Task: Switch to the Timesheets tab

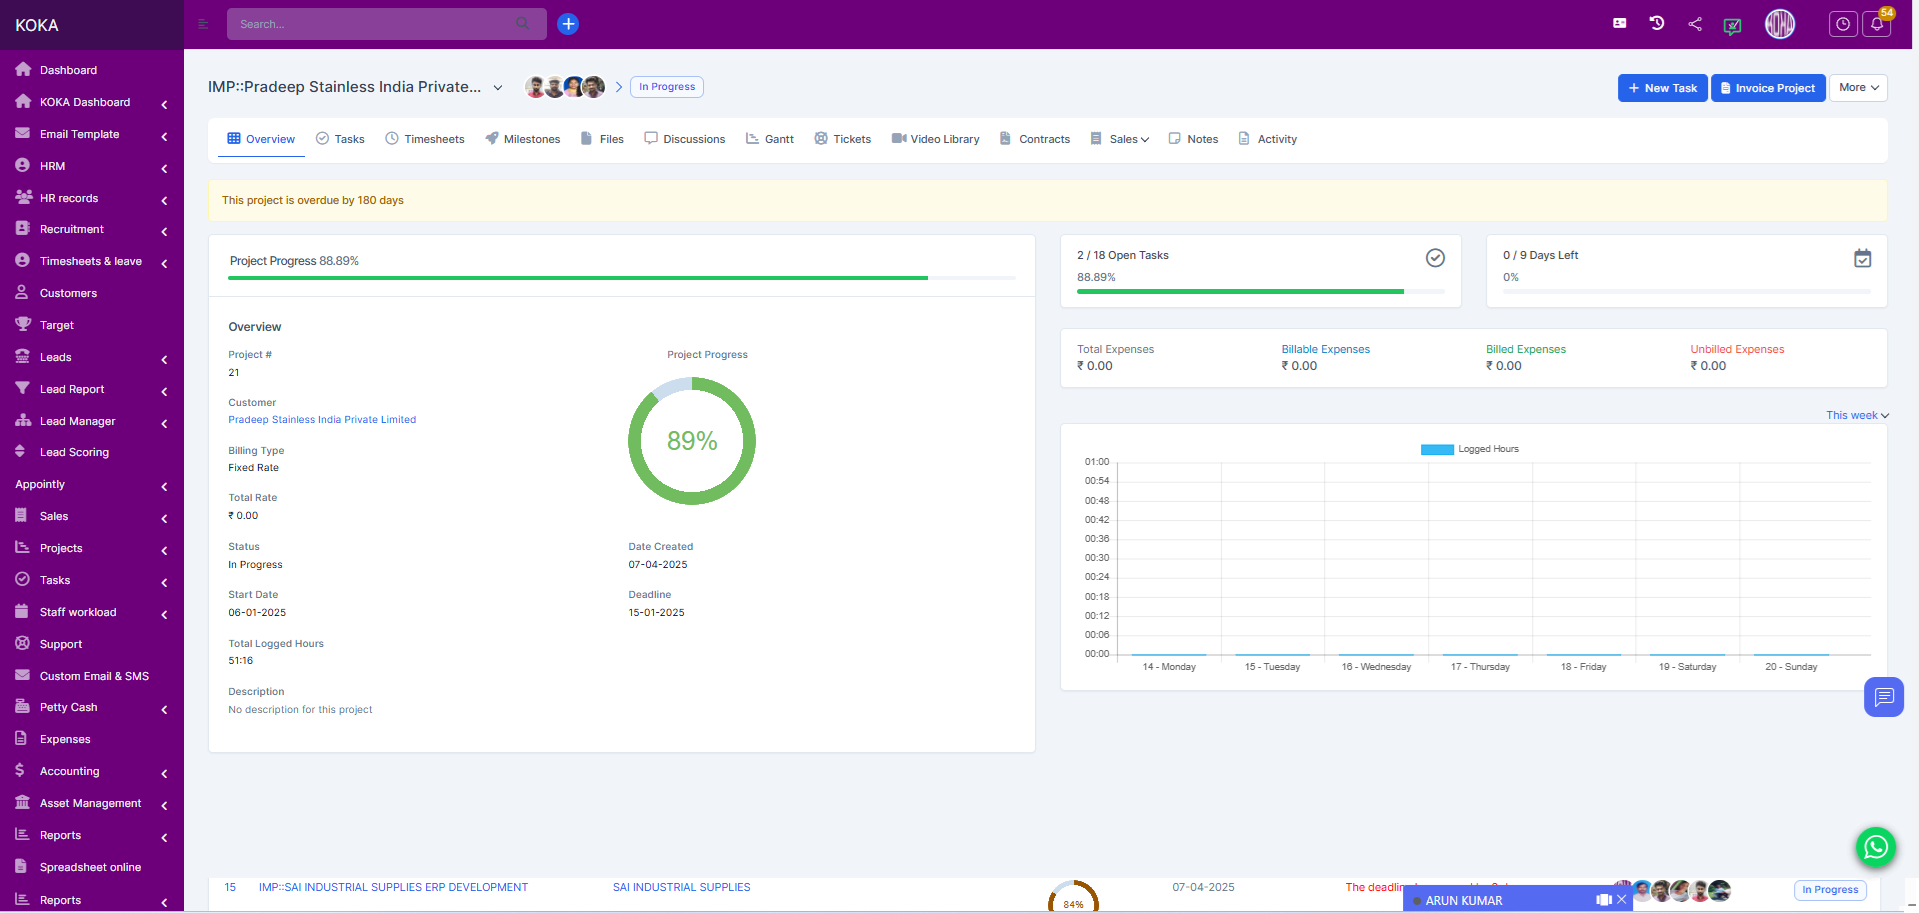Action: pyautogui.click(x=425, y=139)
